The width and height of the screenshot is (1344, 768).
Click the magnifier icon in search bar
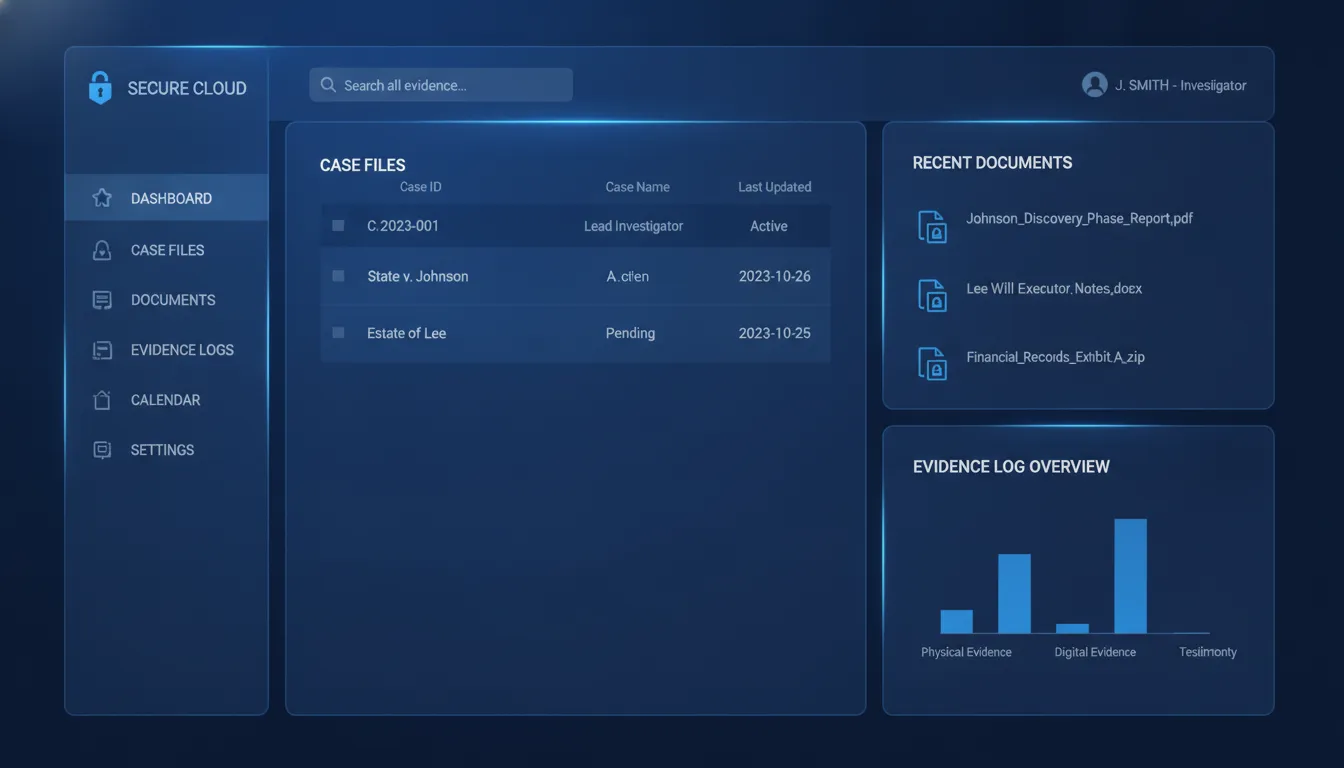(x=328, y=85)
